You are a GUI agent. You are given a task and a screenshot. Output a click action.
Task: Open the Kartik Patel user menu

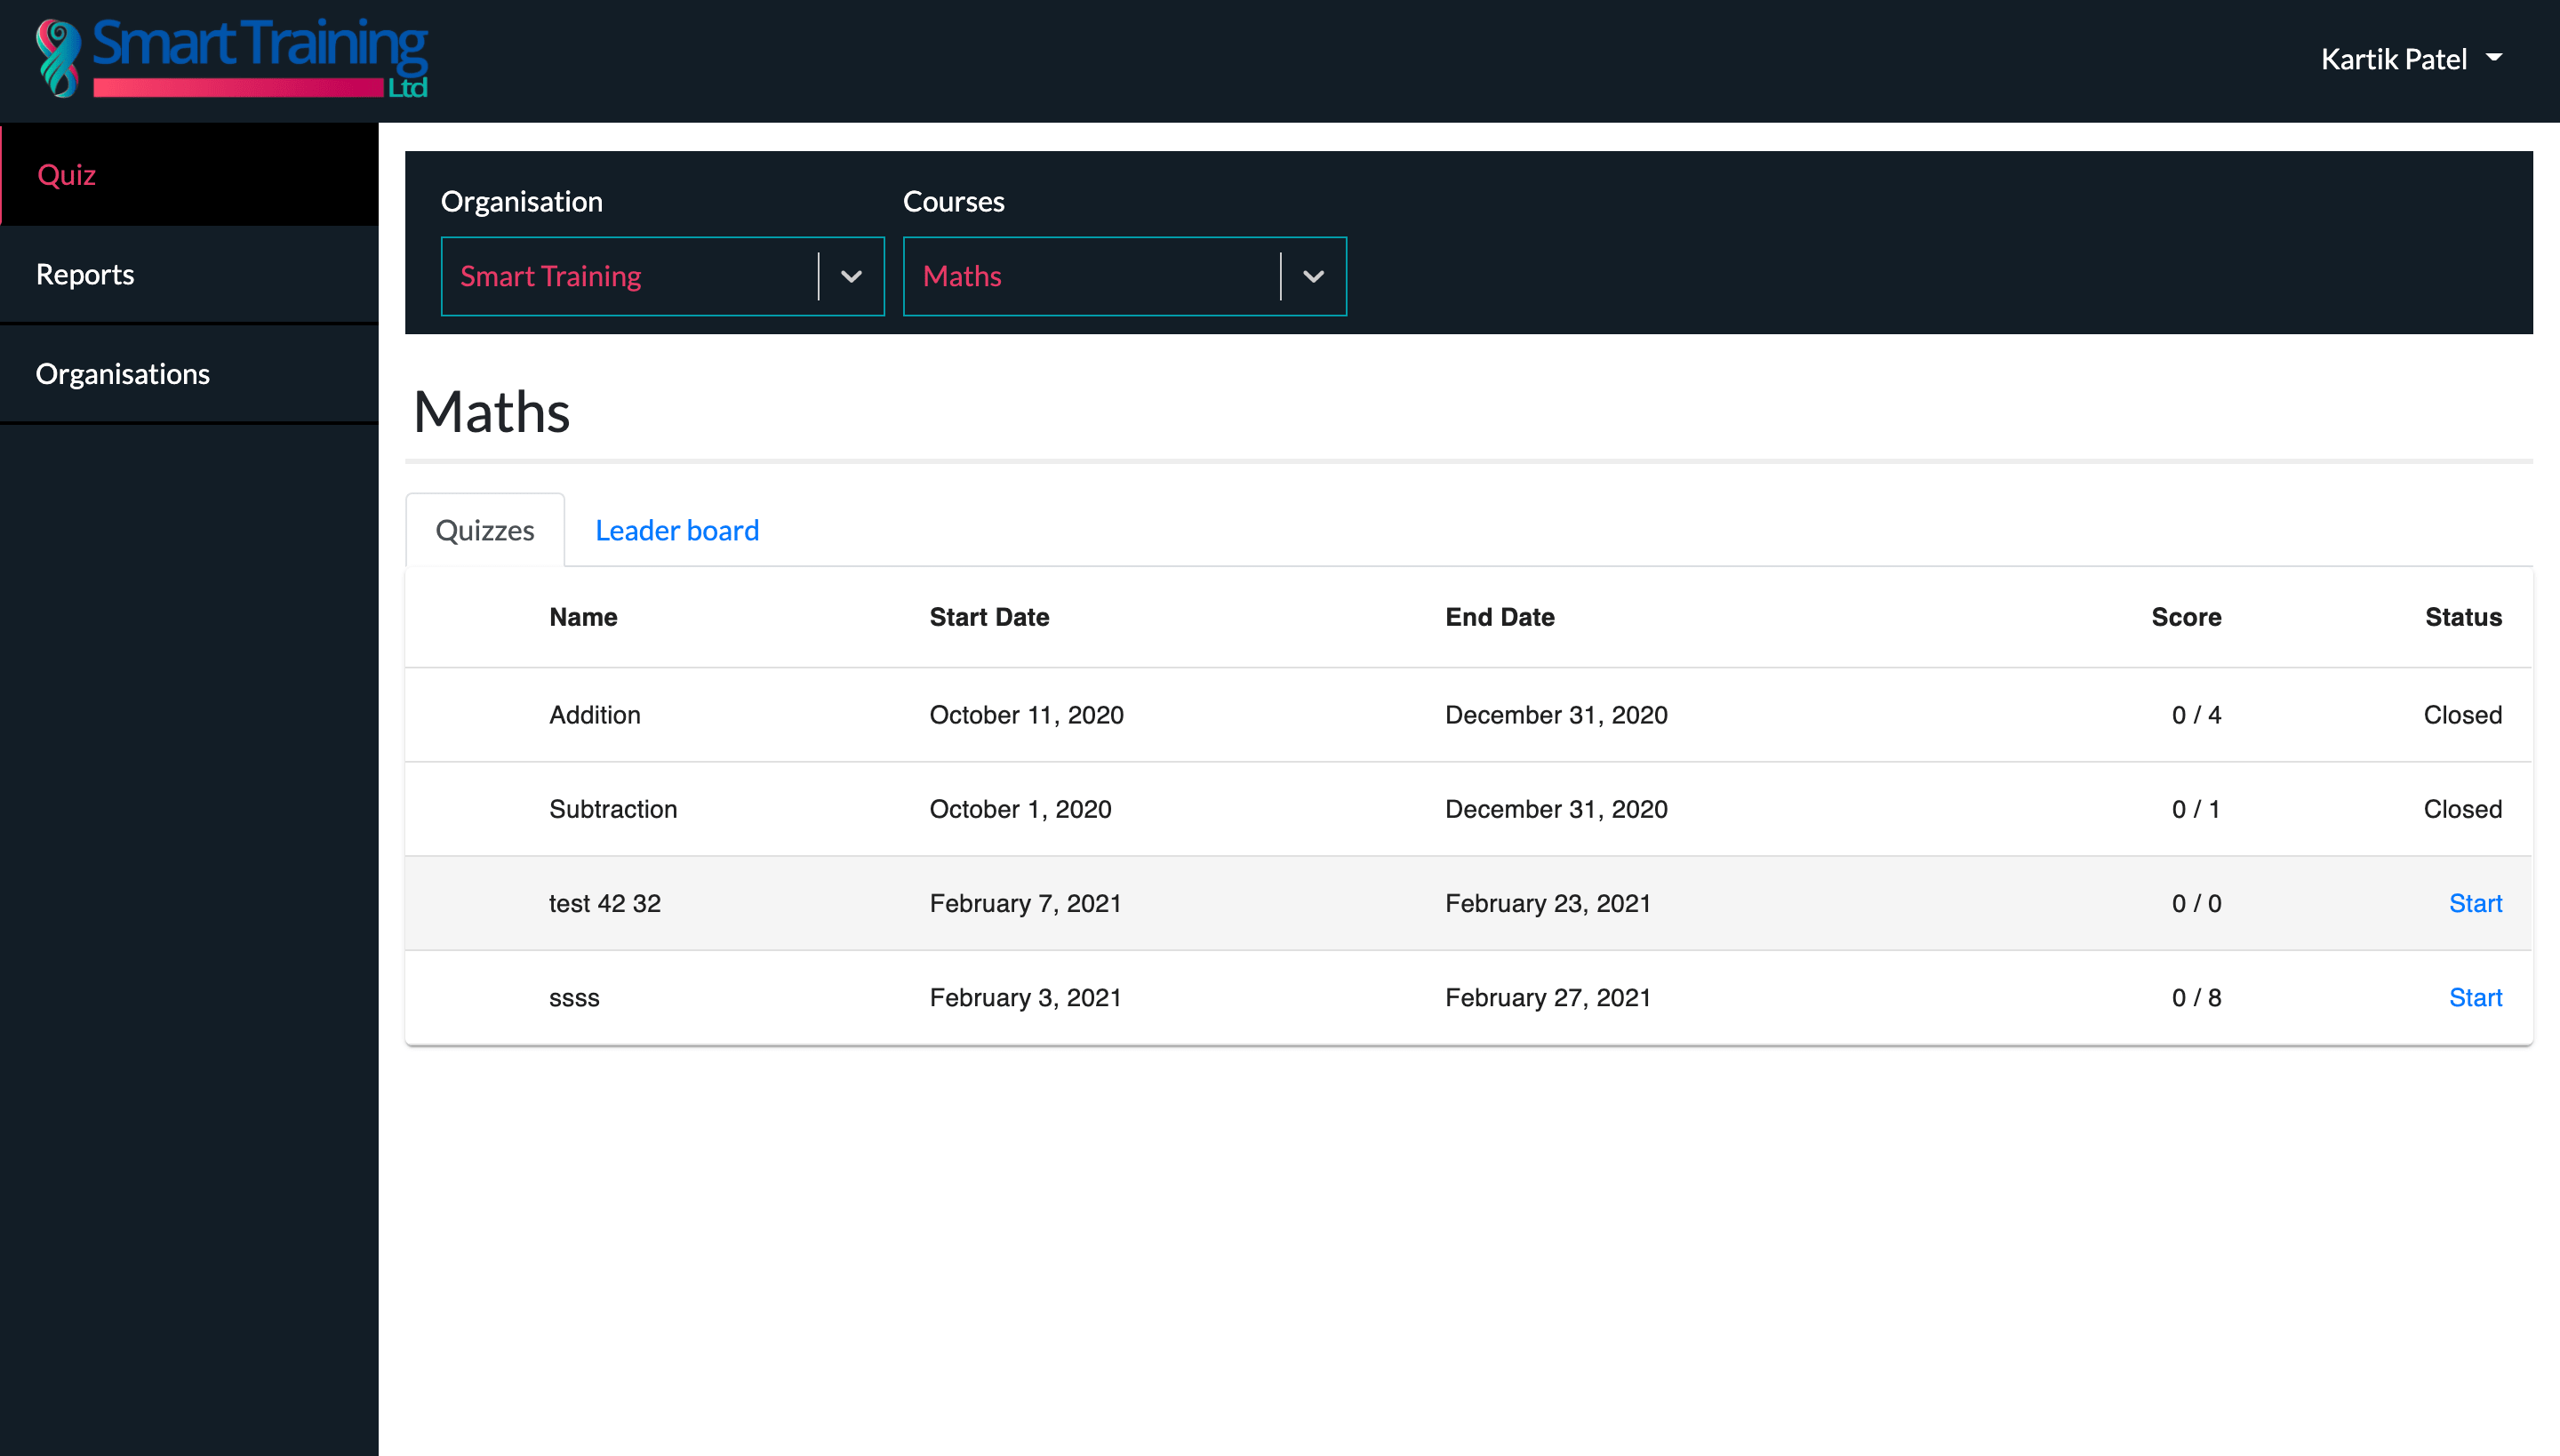click(x=2411, y=59)
